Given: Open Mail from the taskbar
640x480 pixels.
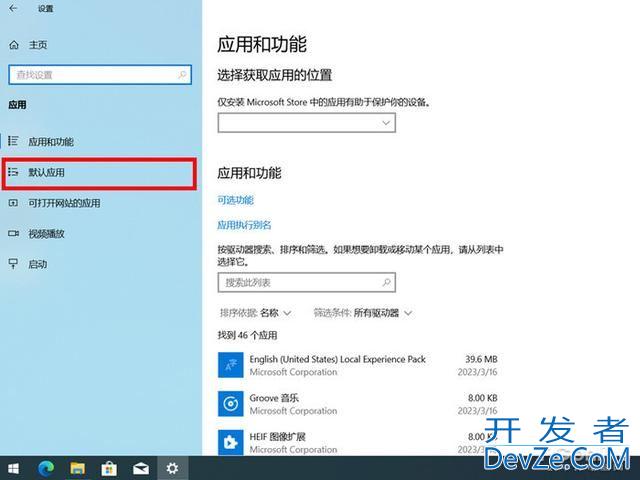Looking at the screenshot, I should (x=141, y=468).
